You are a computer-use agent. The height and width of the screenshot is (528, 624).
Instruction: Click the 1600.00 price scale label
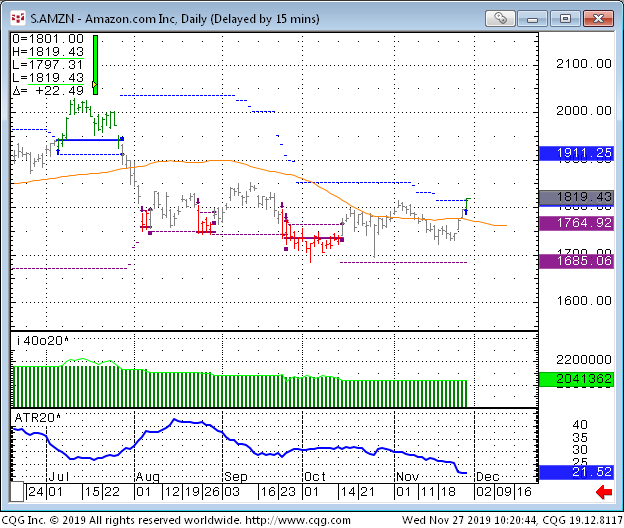point(583,301)
